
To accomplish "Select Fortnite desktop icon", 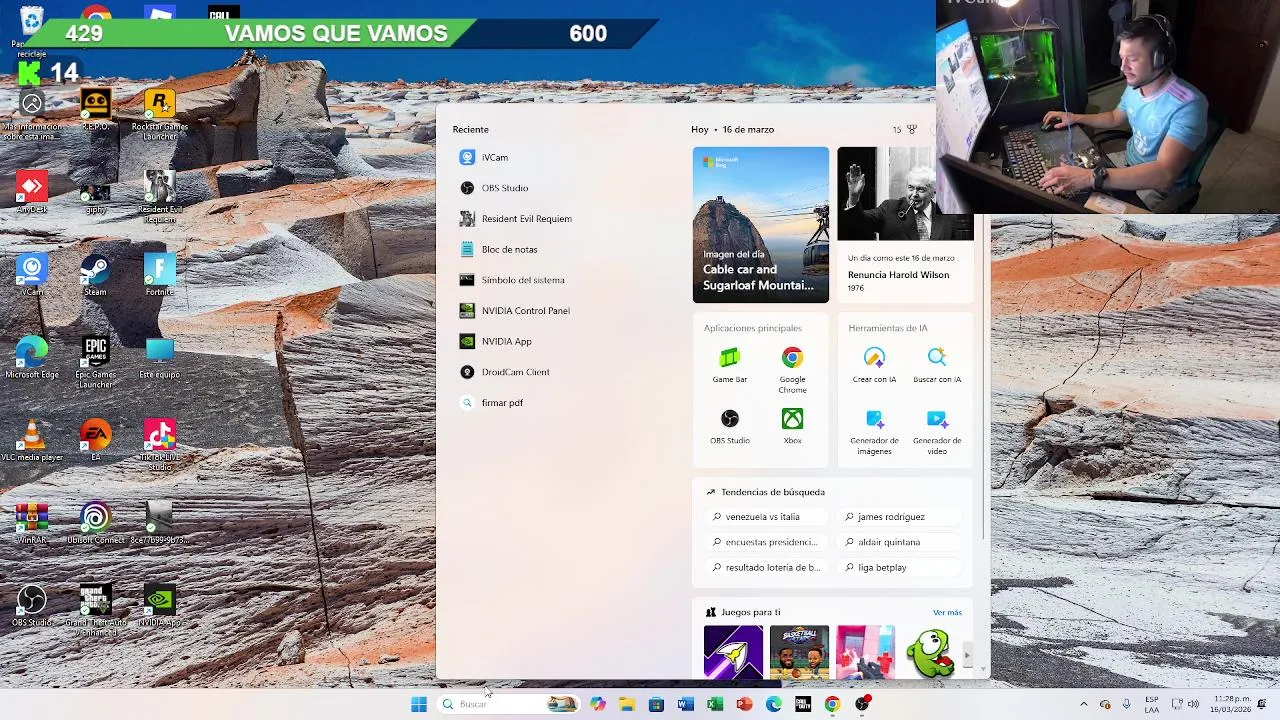I will 160,275.
